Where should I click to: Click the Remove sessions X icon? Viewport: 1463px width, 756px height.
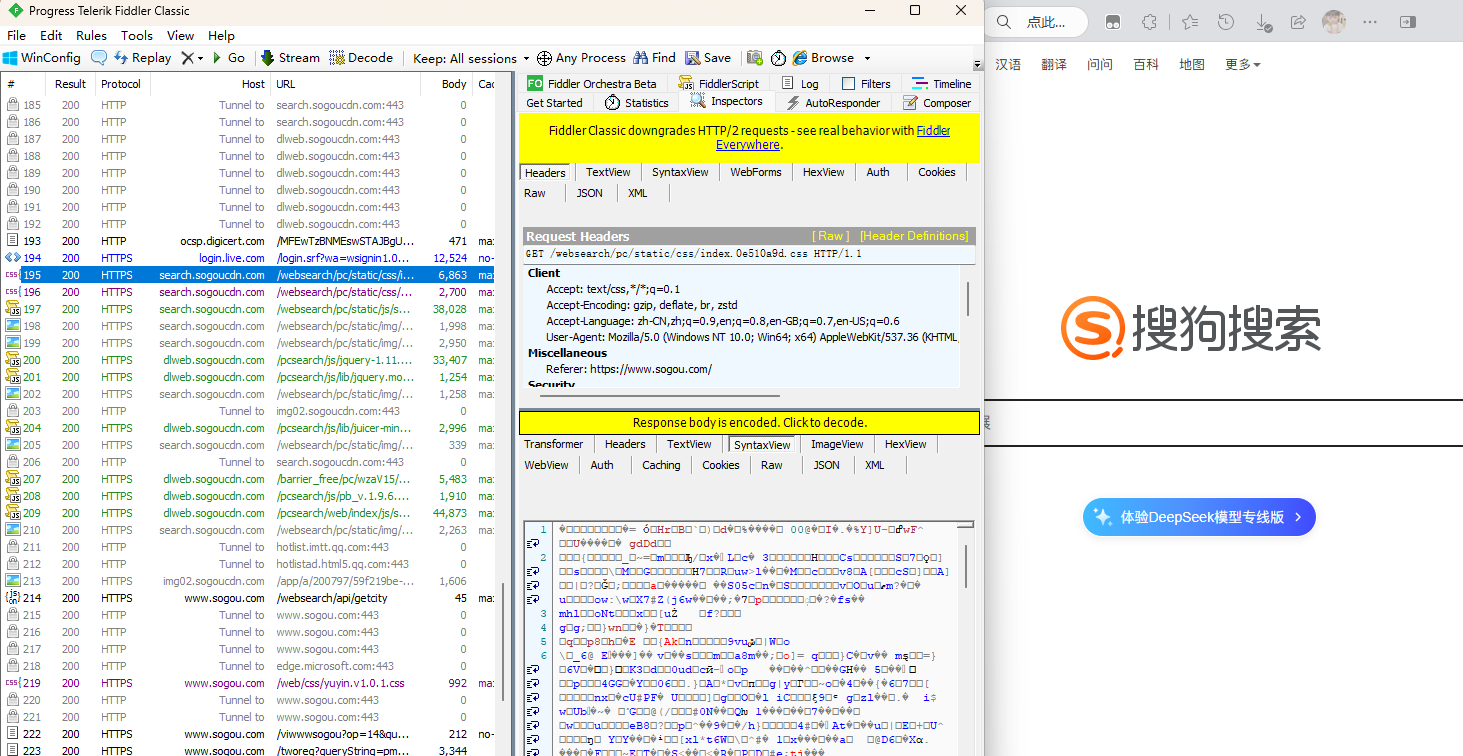pos(187,58)
